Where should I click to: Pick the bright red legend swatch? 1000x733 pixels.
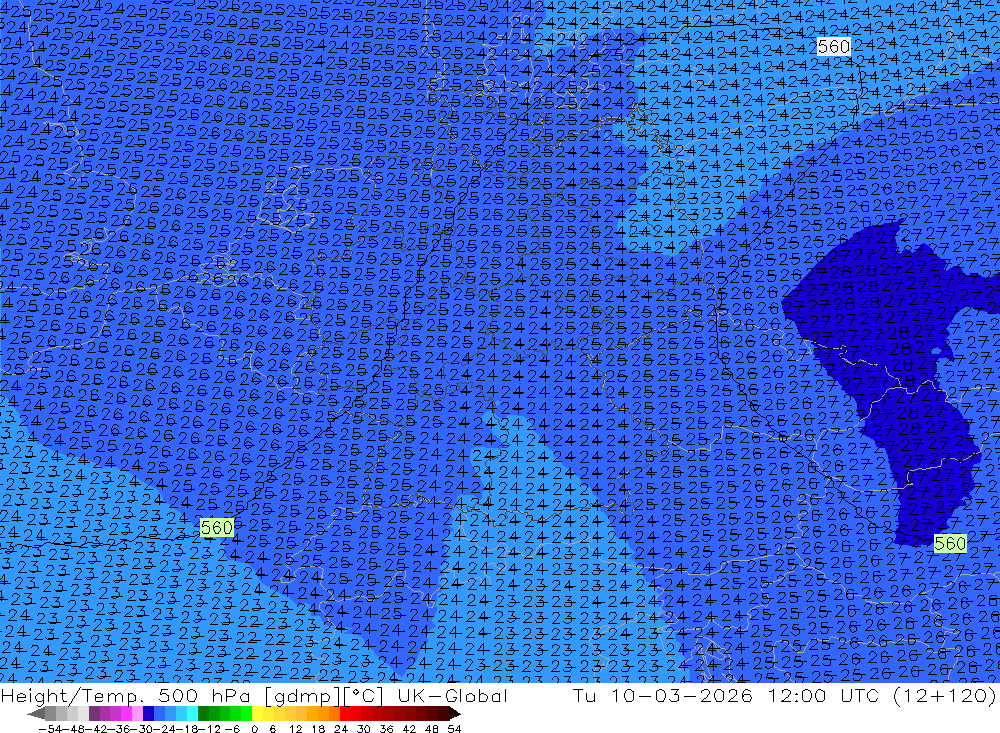[x=345, y=714]
